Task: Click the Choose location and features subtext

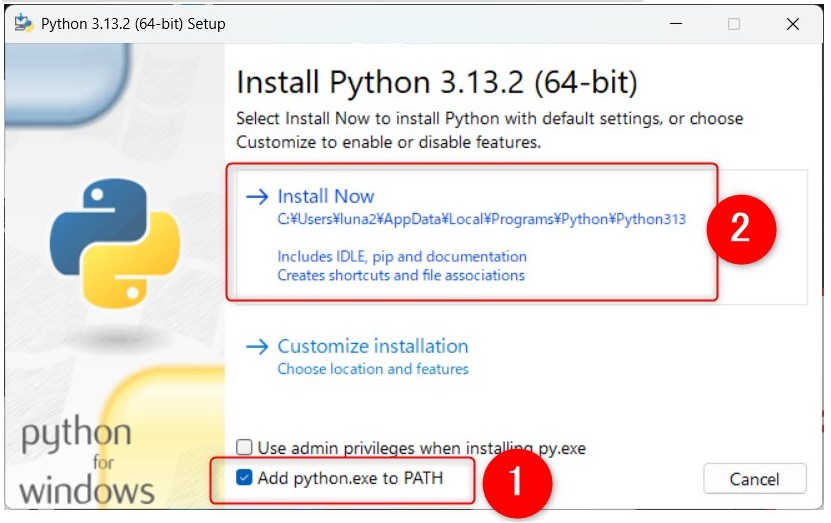Action: [x=373, y=369]
